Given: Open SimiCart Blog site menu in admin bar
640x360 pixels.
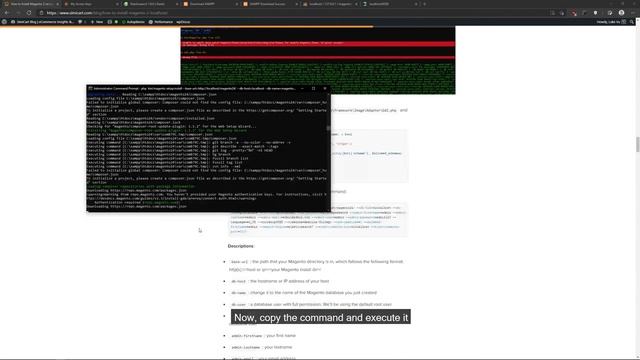Looking at the screenshot, I should pyautogui.click(x=43, y=22).
